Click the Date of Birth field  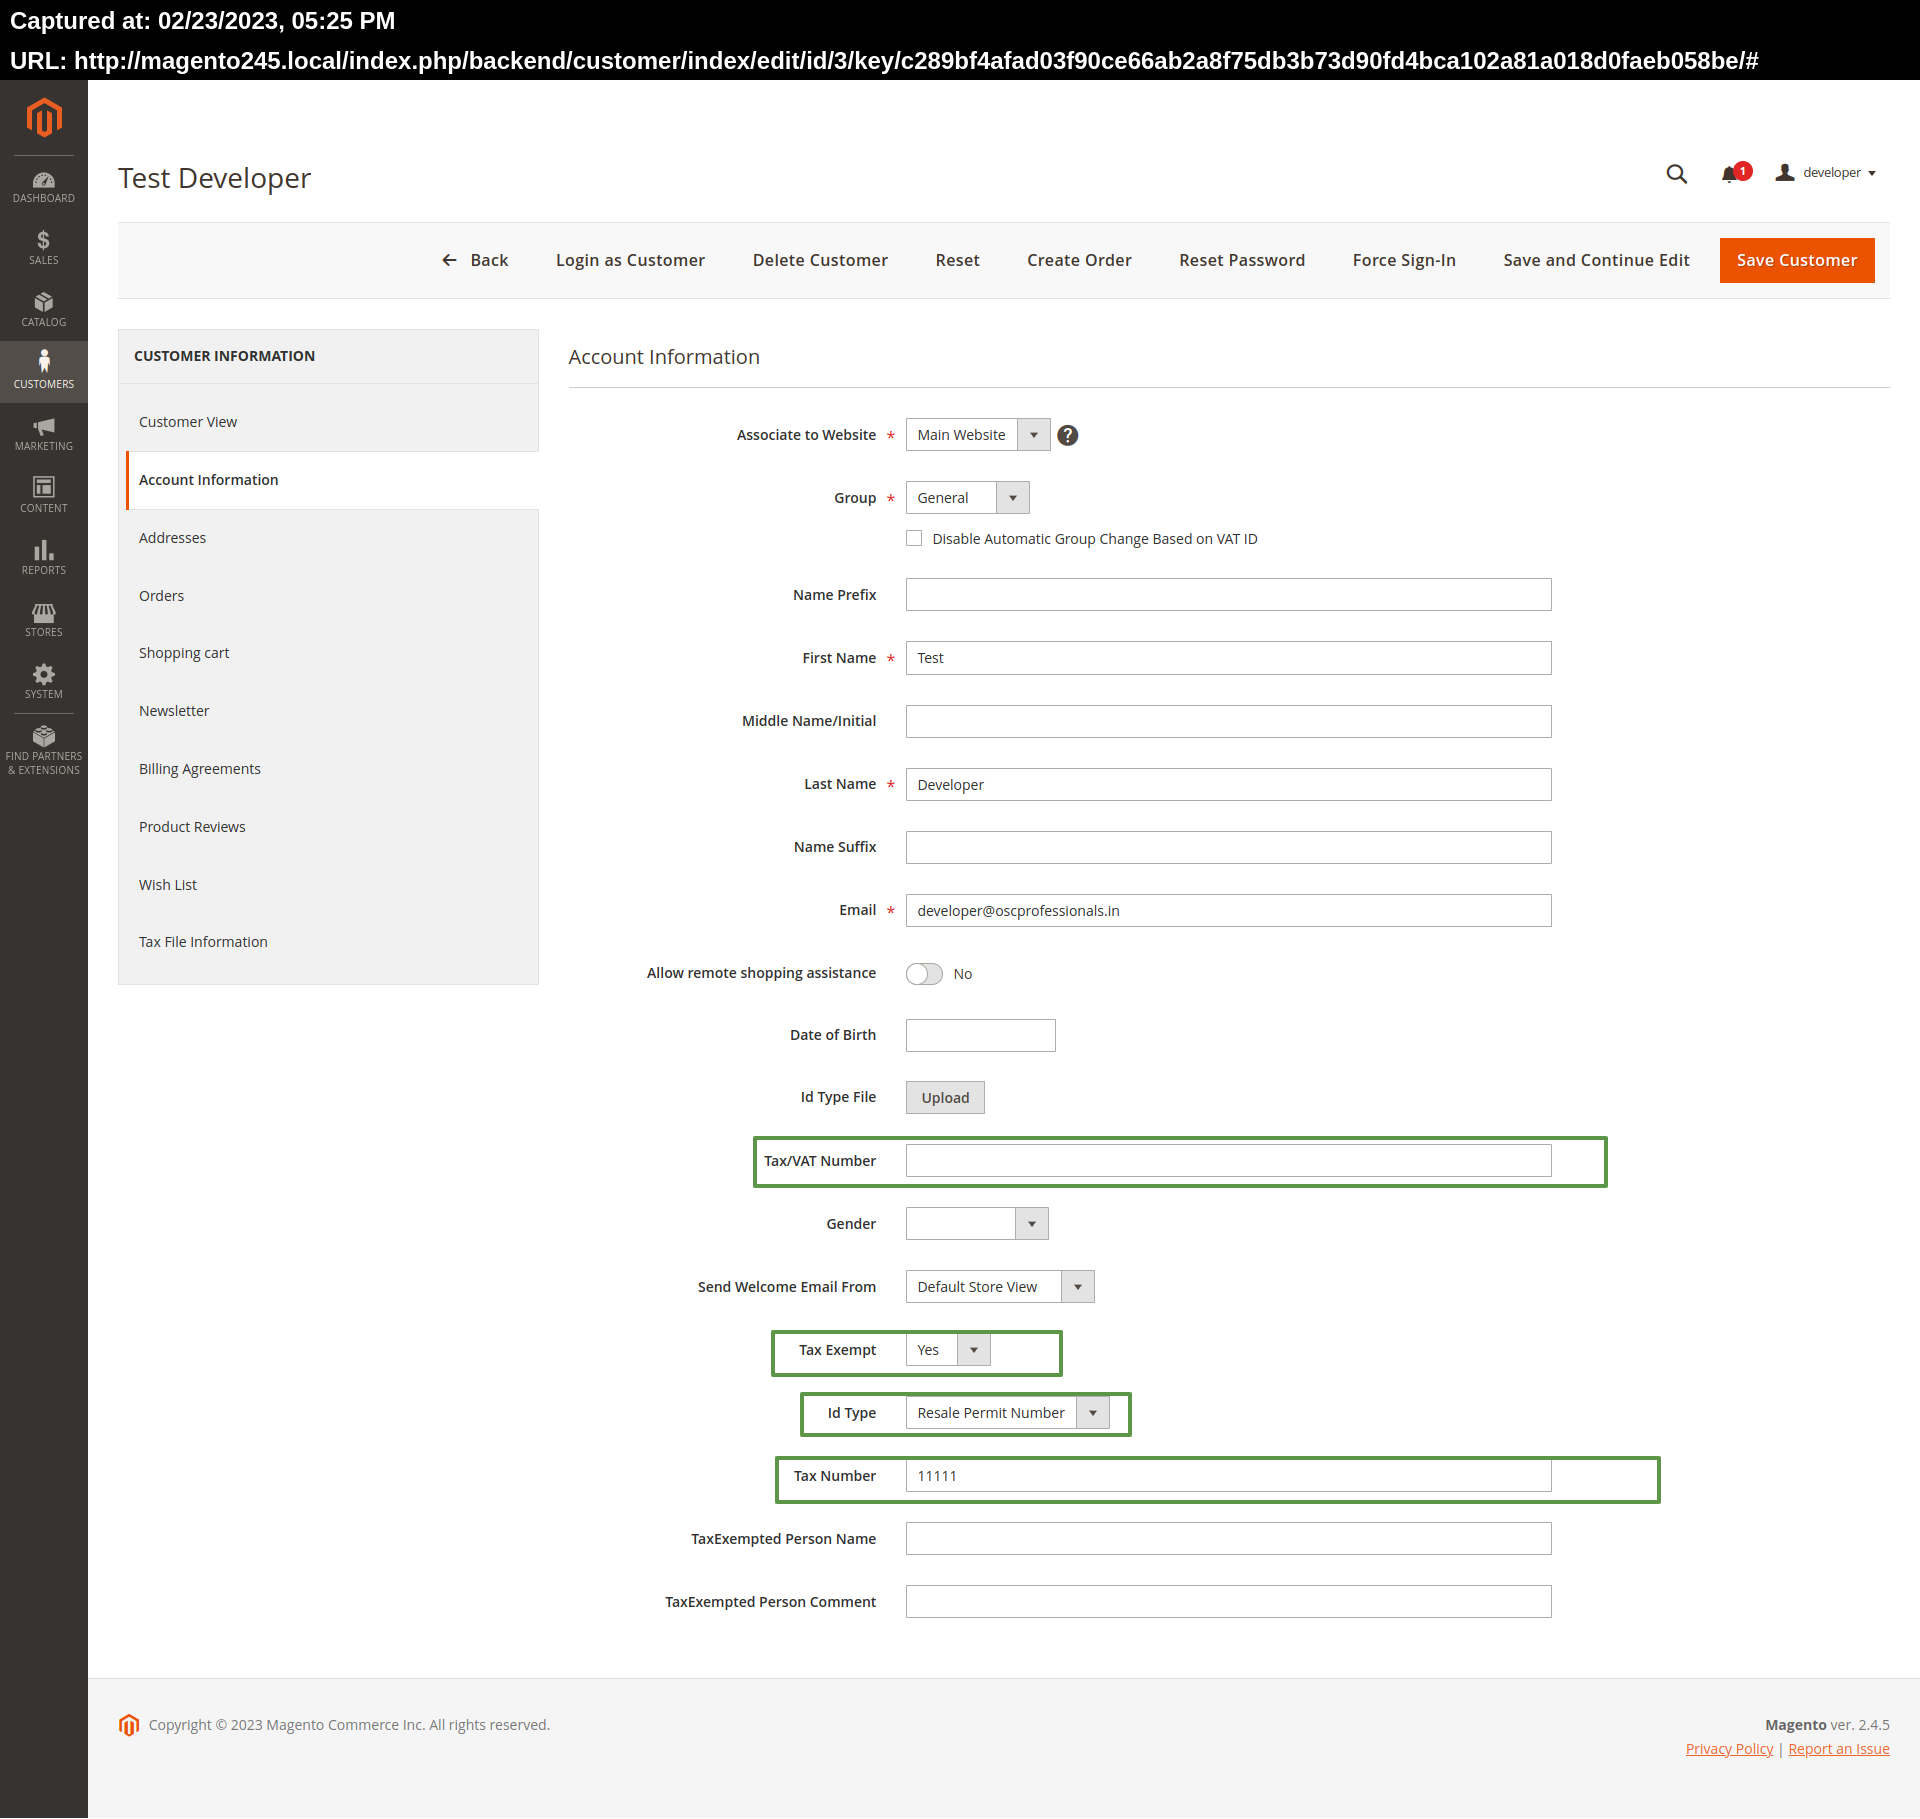tap(980, 1035)
